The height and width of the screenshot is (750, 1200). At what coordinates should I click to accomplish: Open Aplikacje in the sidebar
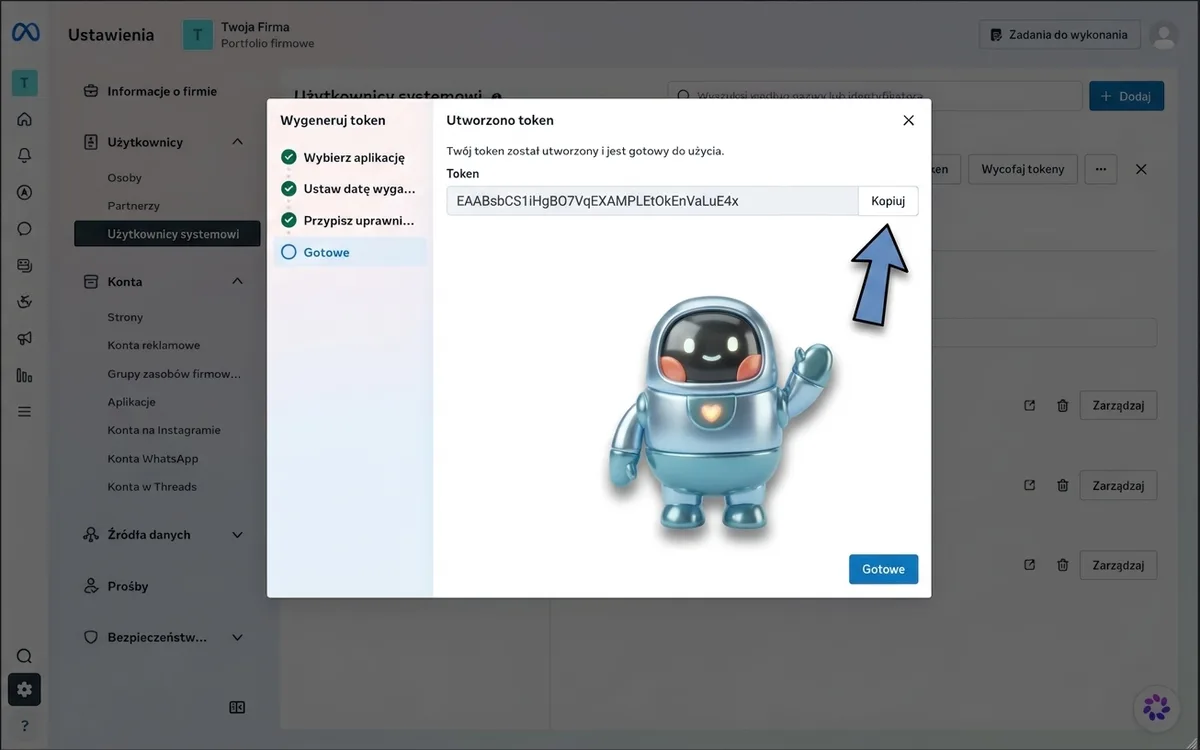click(132, 402)
